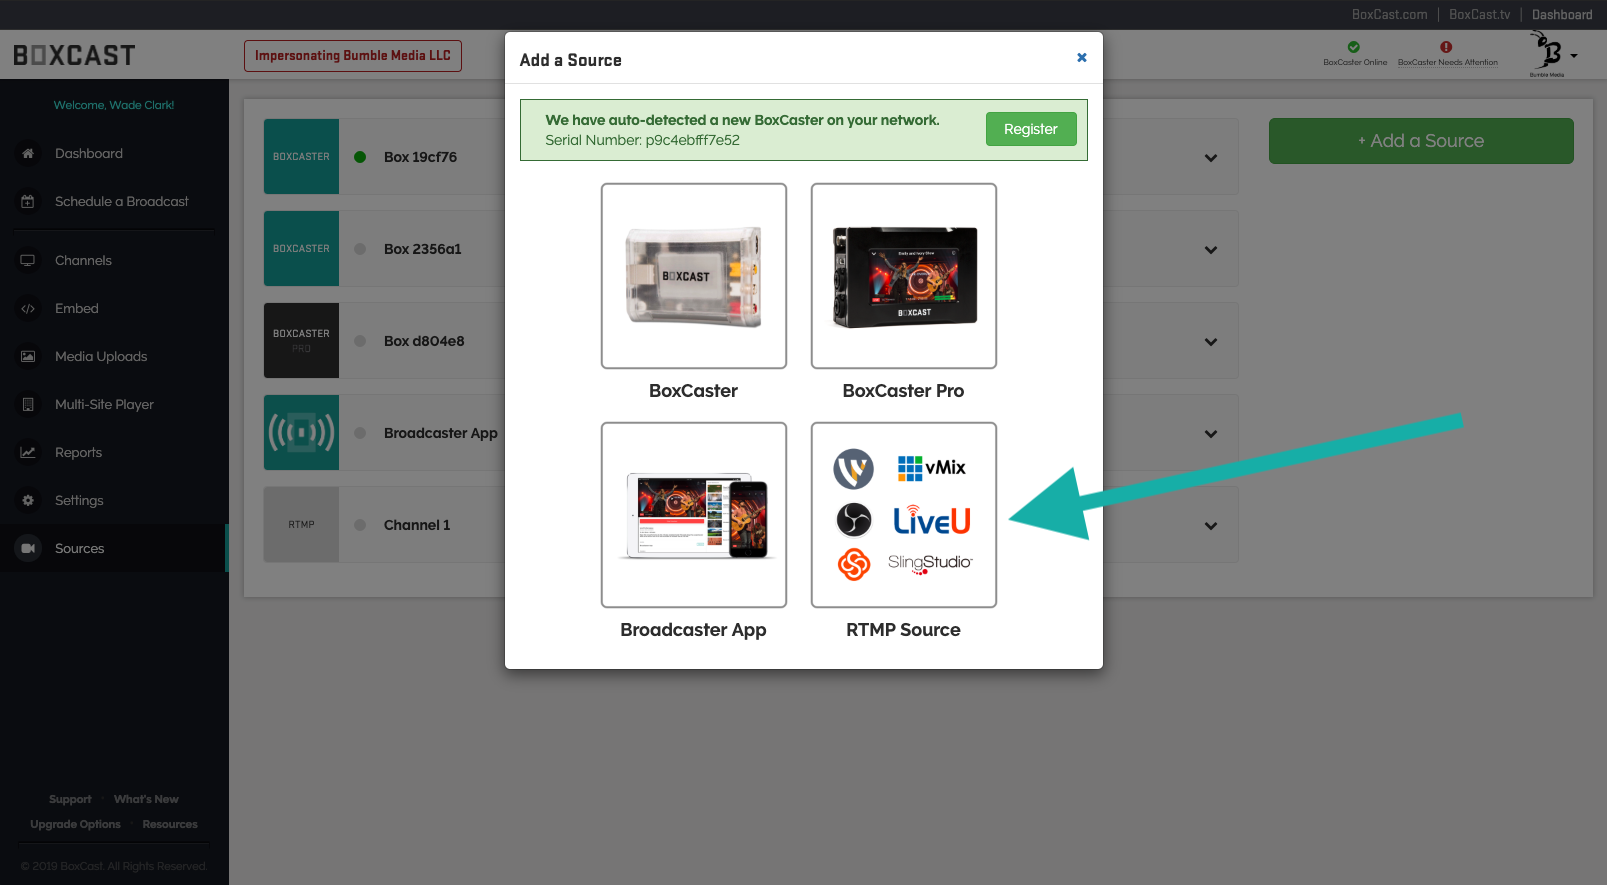The height and width of the screenshot is (885, 1607).
Task: Select the Broadcaster App source tile
Action: pos(693,515)
